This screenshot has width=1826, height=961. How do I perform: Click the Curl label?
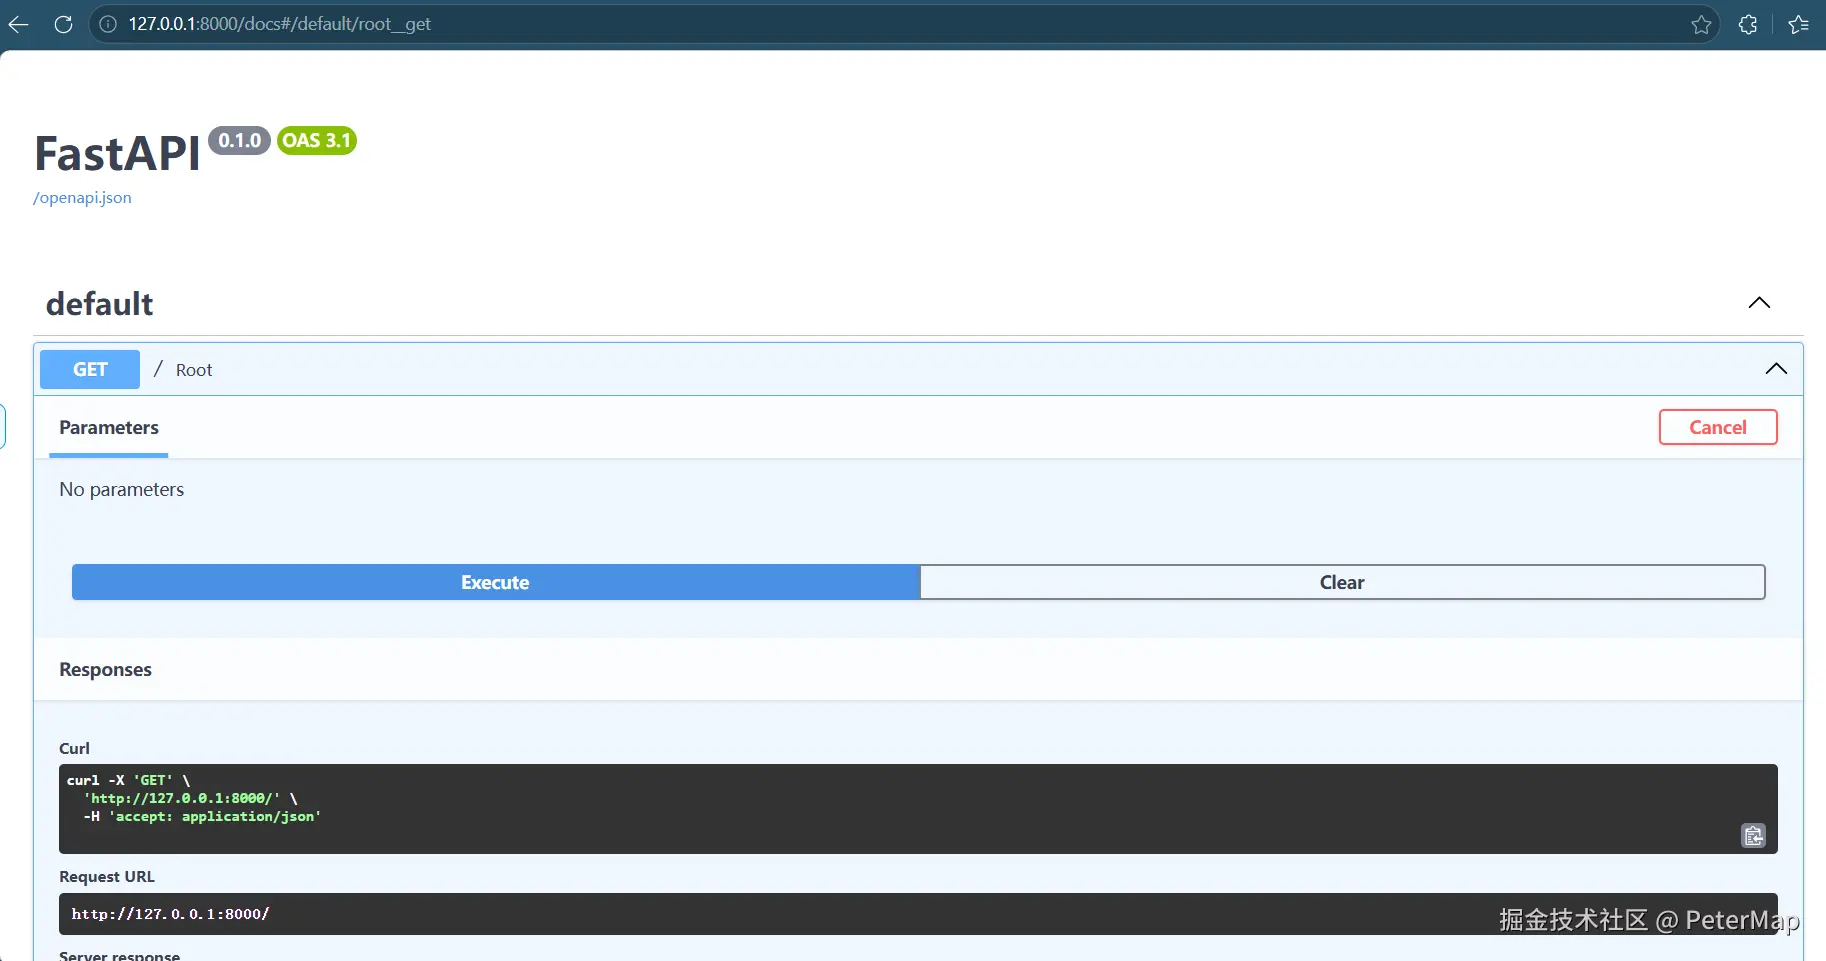(x=74, y=748)
